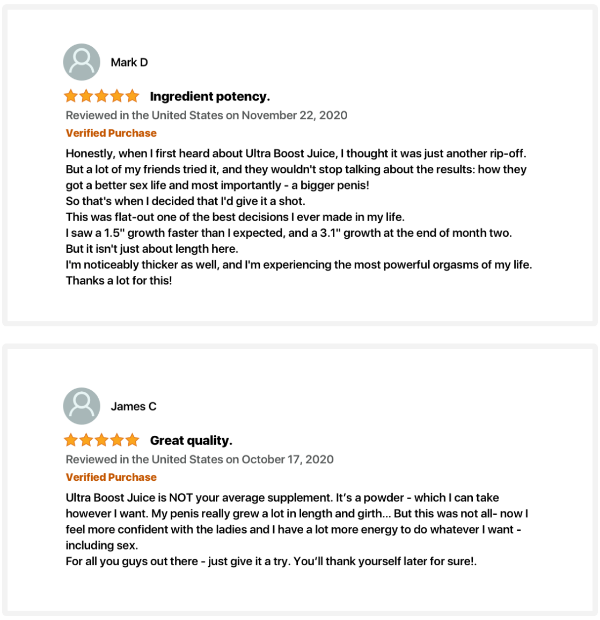
Task: Click third star in James C's rating
Action: click(x=102, y=440)
